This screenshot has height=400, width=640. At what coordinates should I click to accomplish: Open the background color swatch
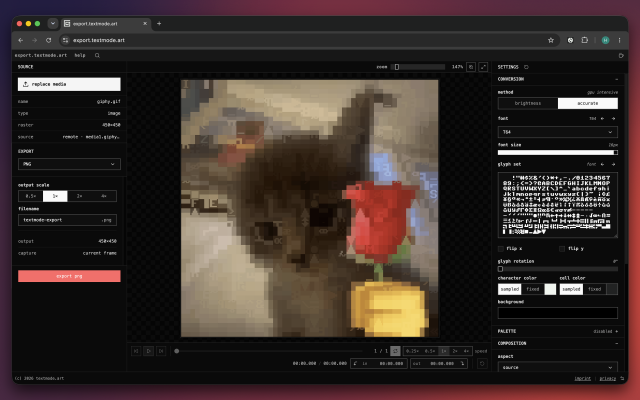point(558,313)
